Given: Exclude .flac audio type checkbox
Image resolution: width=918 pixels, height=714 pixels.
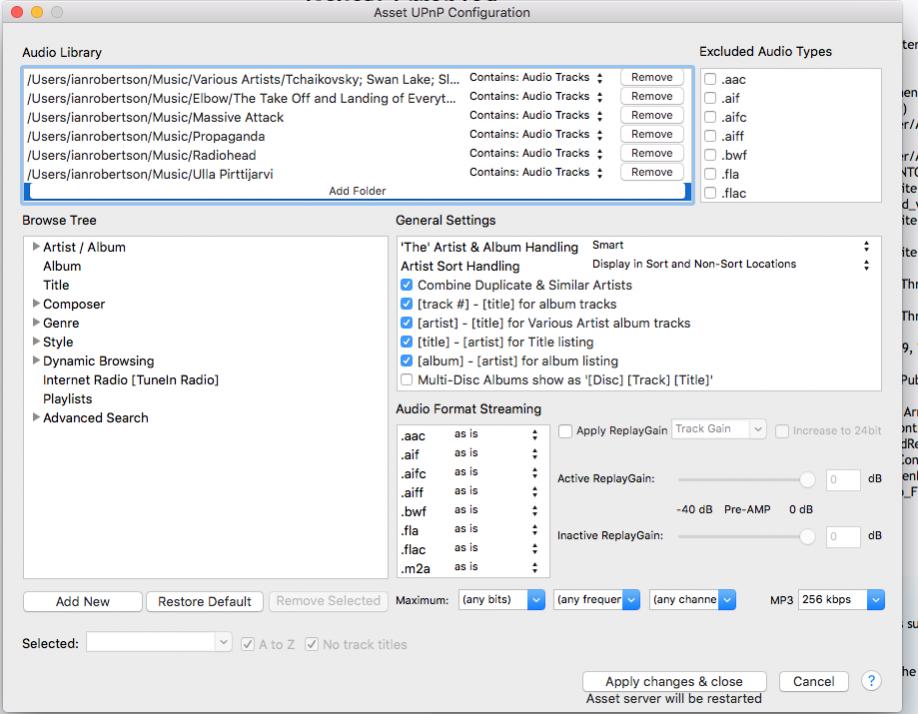Looking at the screenshot, I should coord(709,193).
